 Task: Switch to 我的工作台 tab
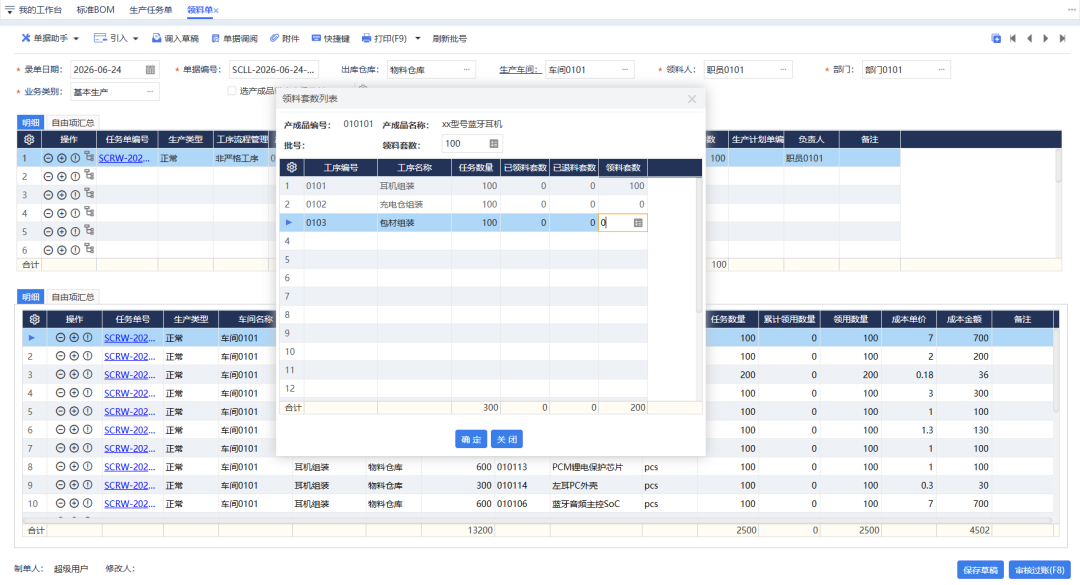pyautogui.click(x=40, y=10)
